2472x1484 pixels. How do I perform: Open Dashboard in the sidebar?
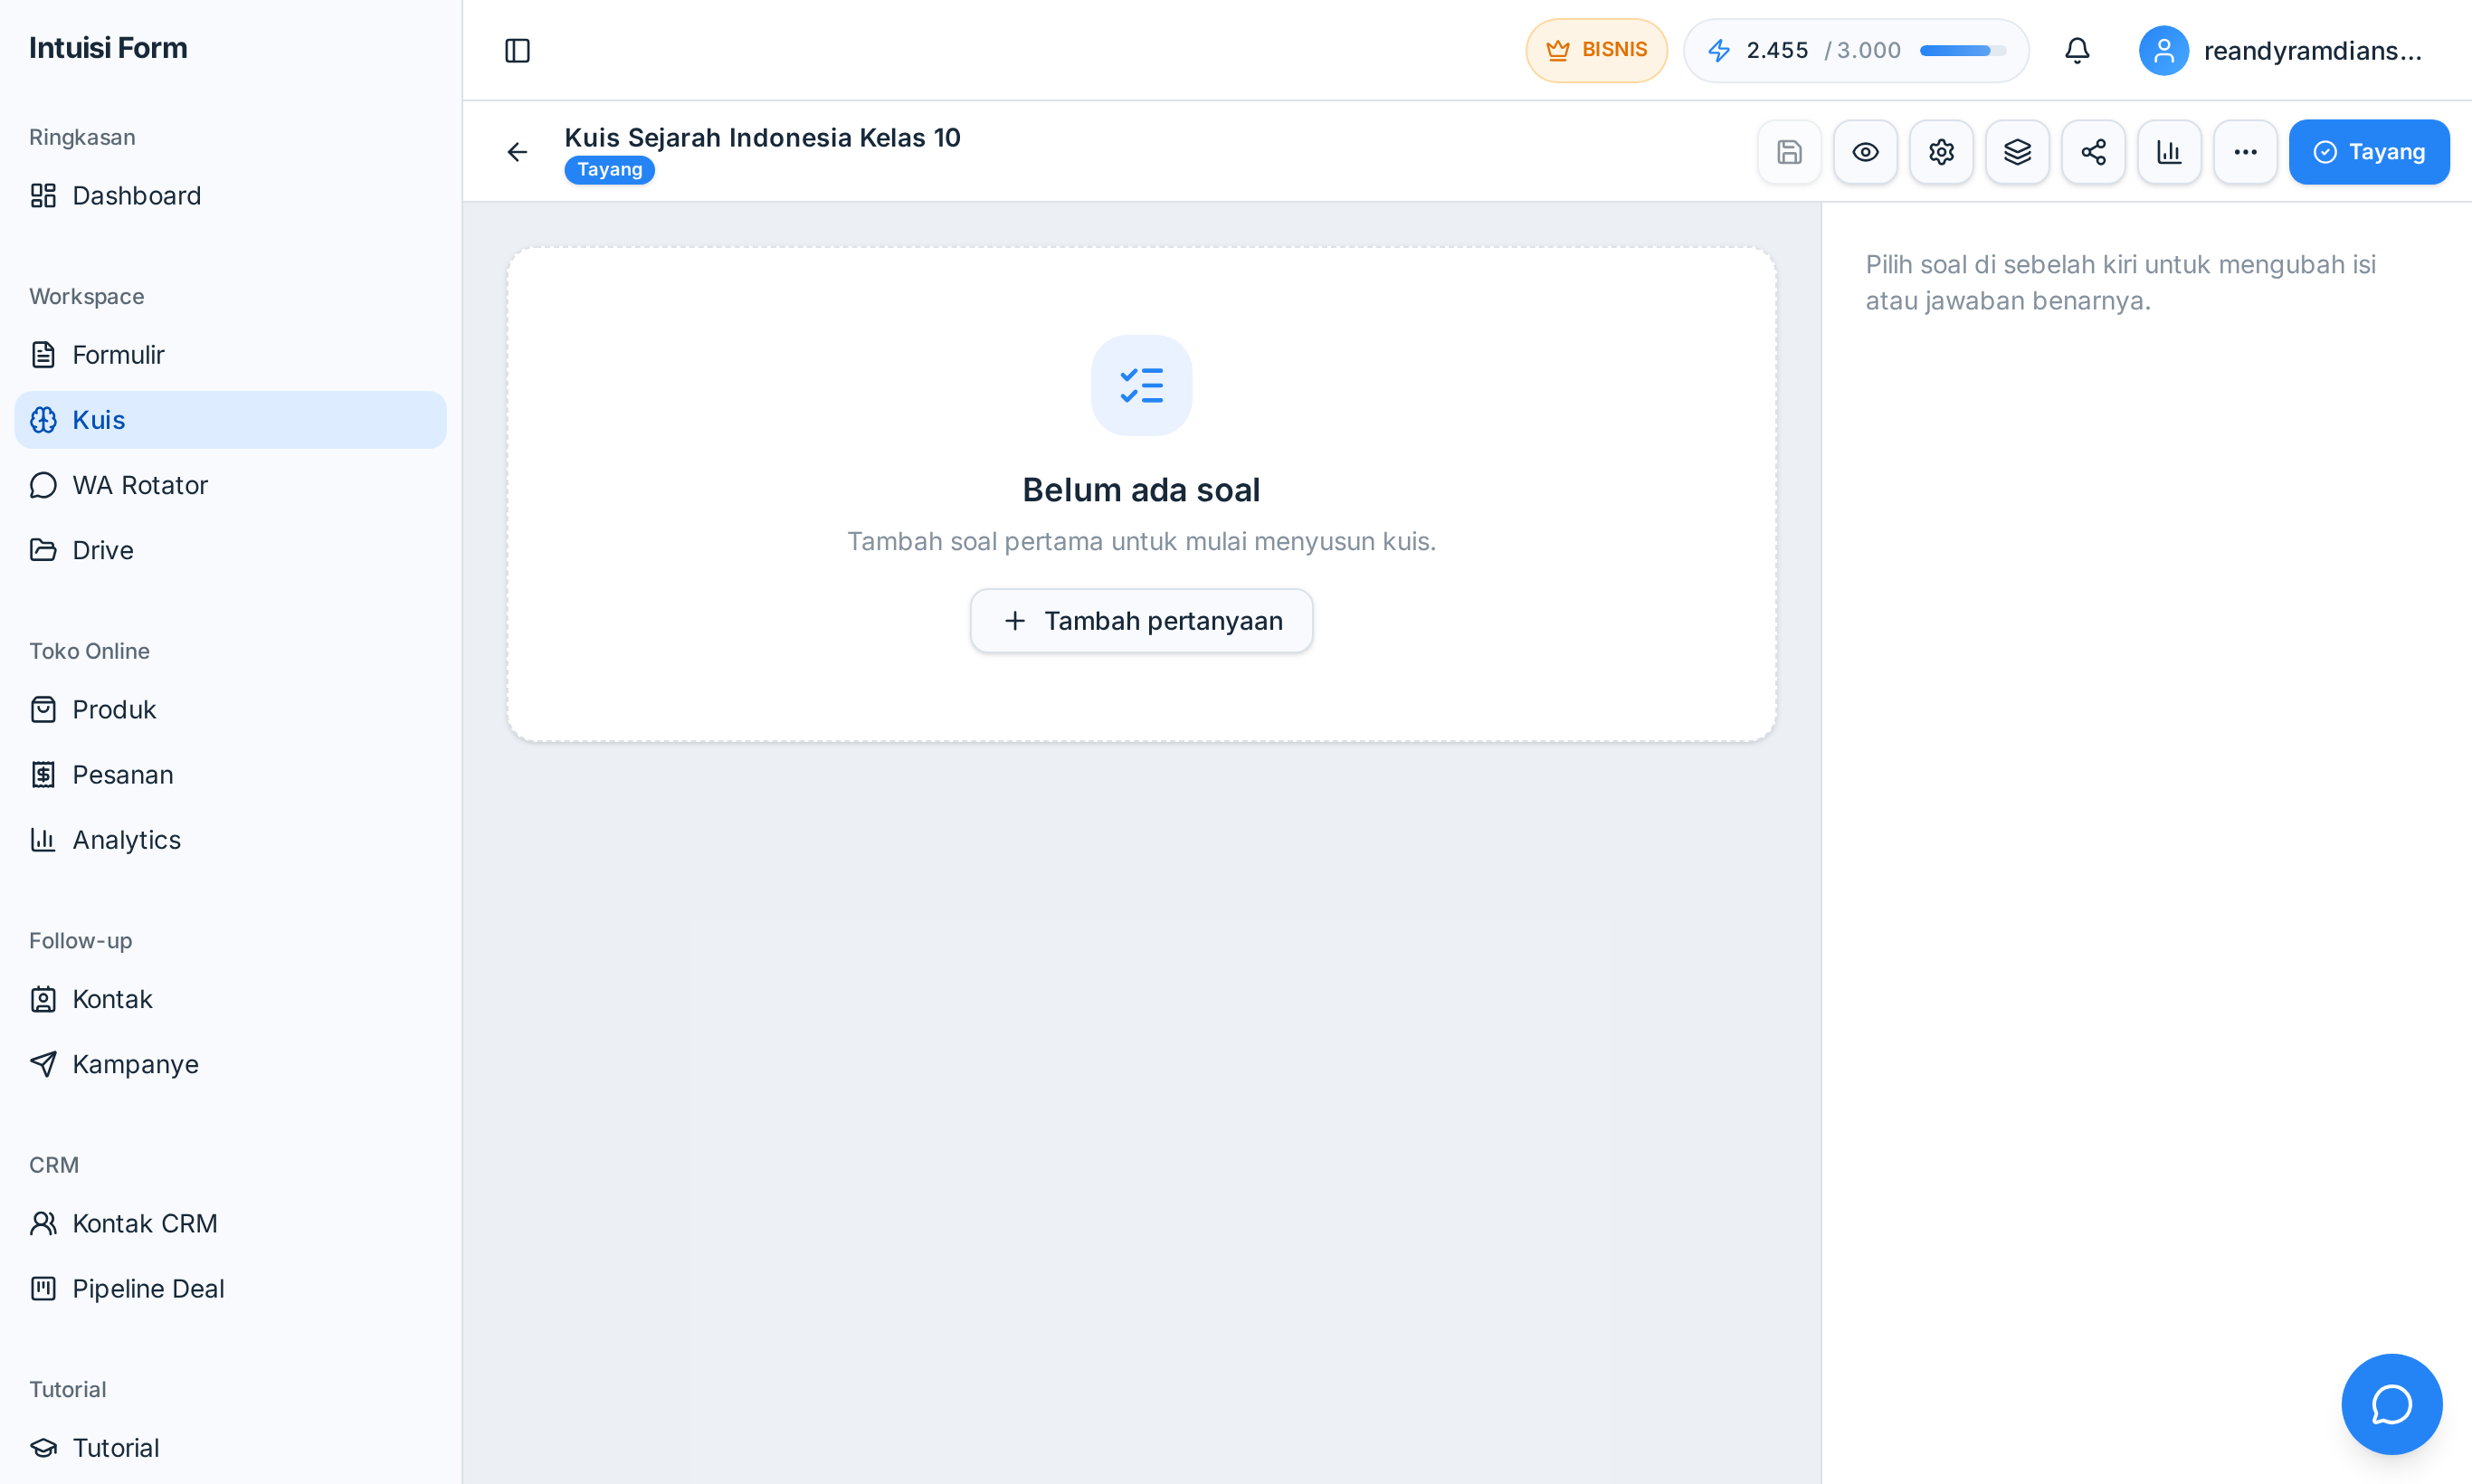tap(231, 195)
